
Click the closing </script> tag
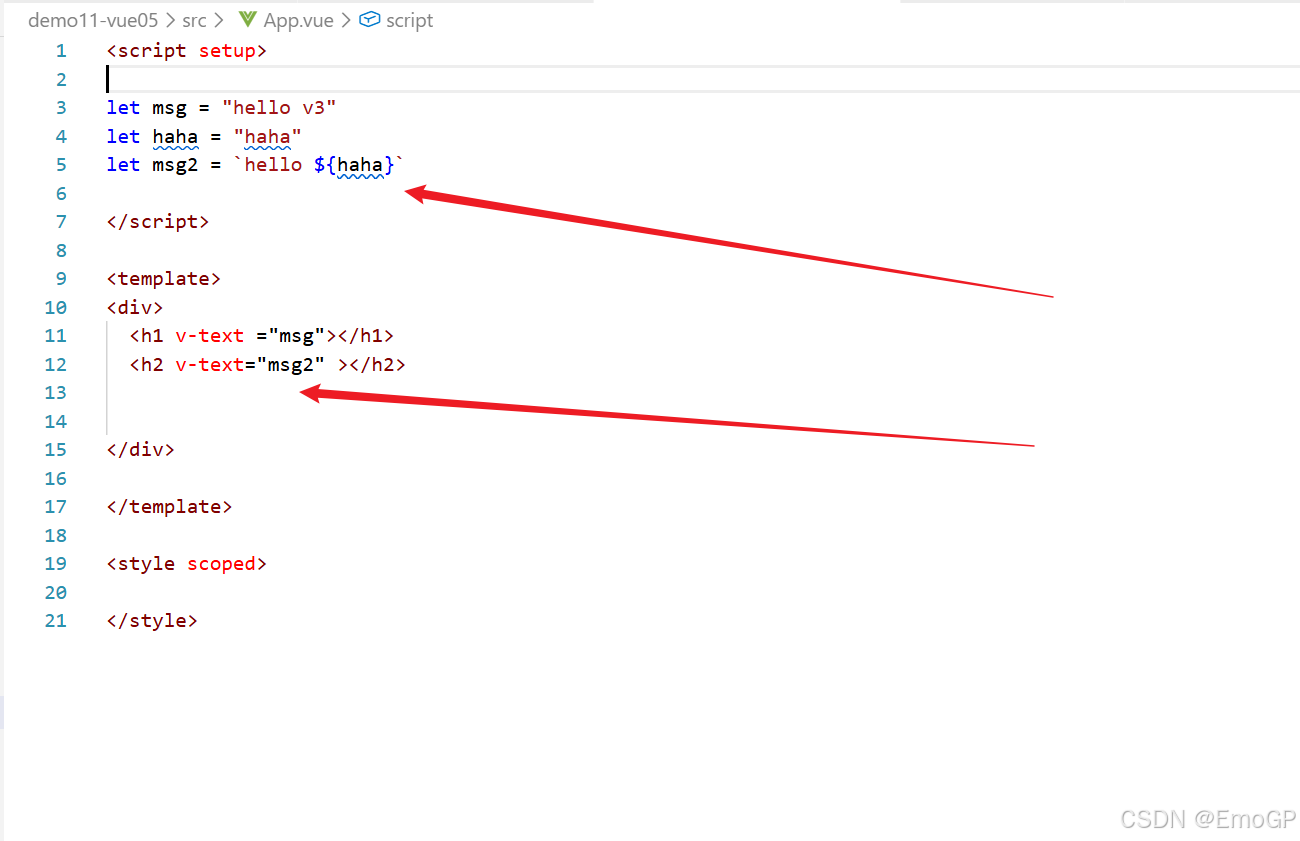(x=158, y=222)
